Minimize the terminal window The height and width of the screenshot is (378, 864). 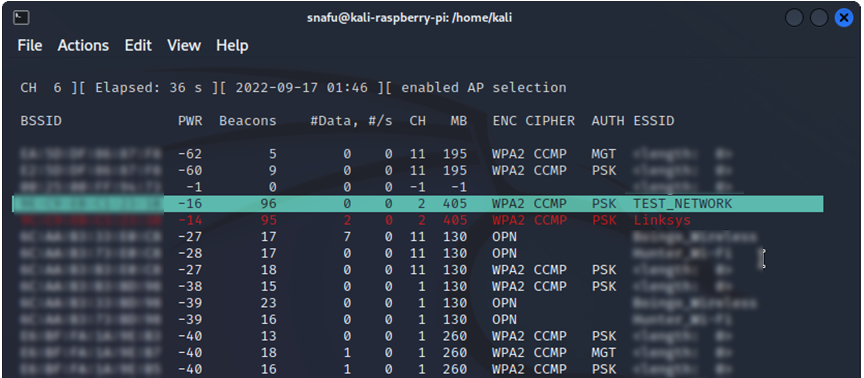click(x=794, y=18)
